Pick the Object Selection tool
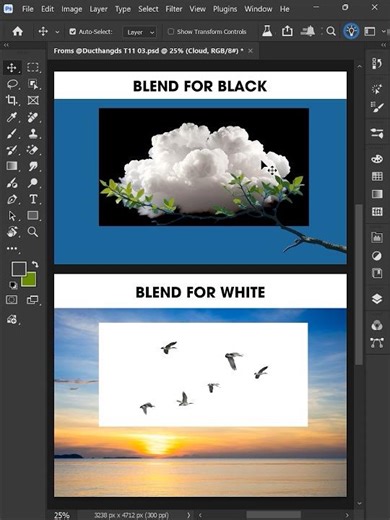Image resolution: width=390 pixels, height=520 pixels. 33,84
